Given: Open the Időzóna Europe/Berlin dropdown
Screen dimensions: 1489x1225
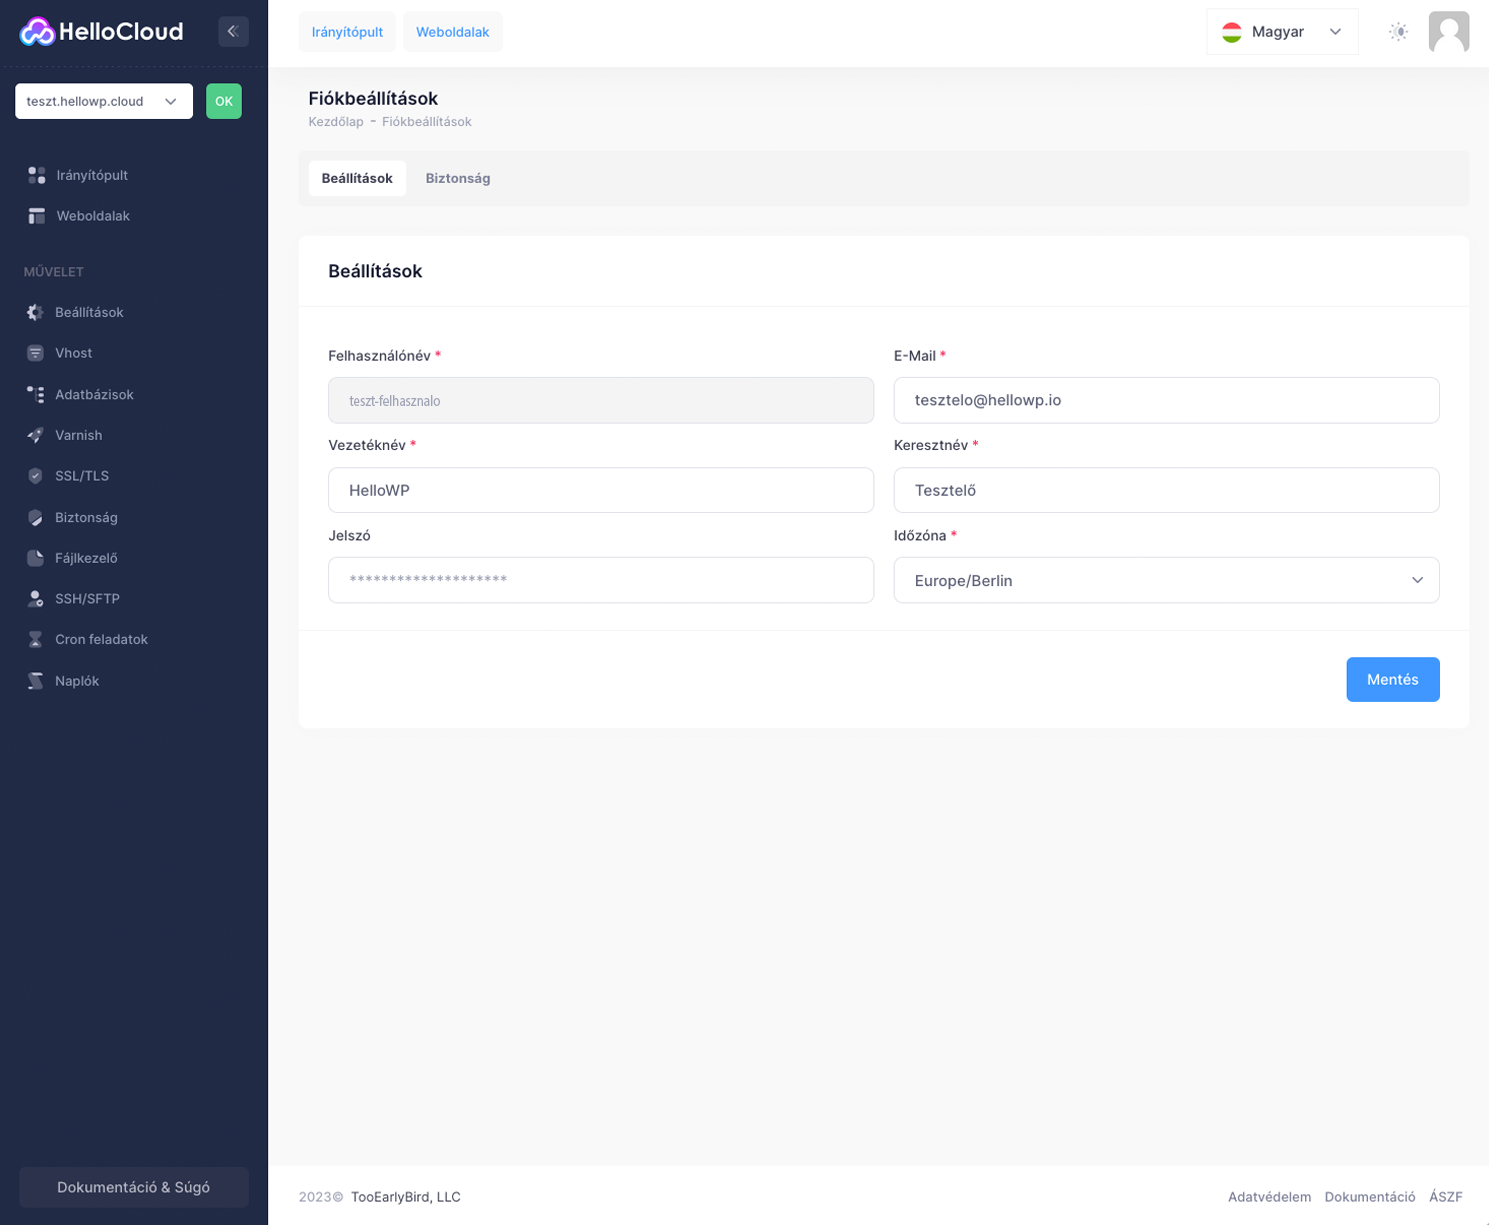Looking at the screenshot, I should click(x=1166, y=580).
